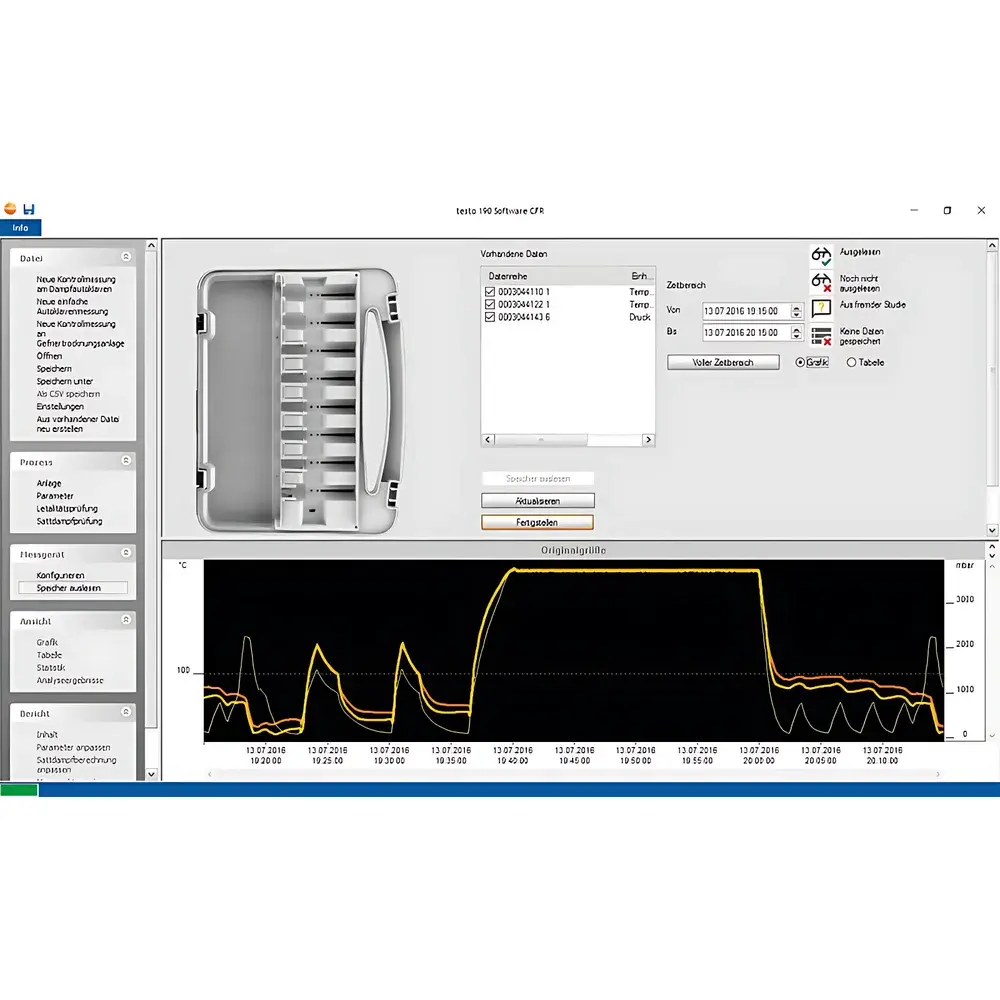Switch to the Info tab

coord(18,228)
